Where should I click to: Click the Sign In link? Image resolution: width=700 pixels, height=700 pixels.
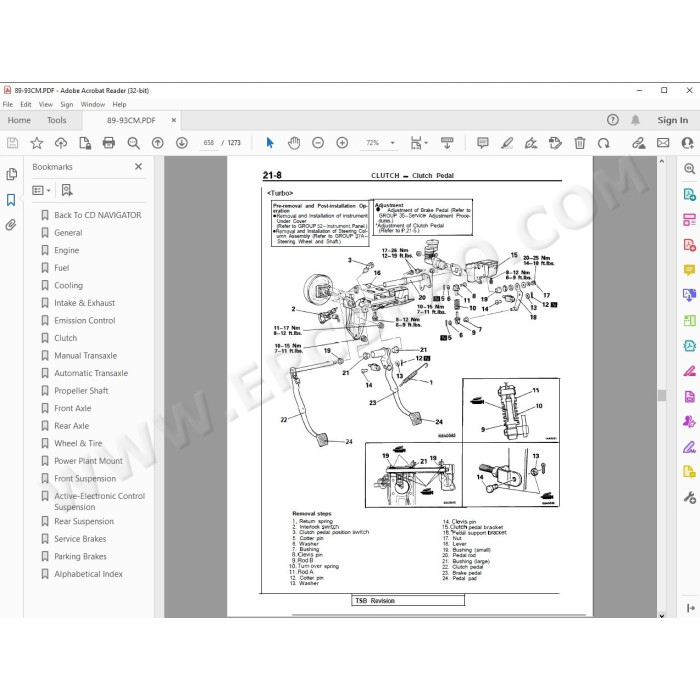coord(672,120)
